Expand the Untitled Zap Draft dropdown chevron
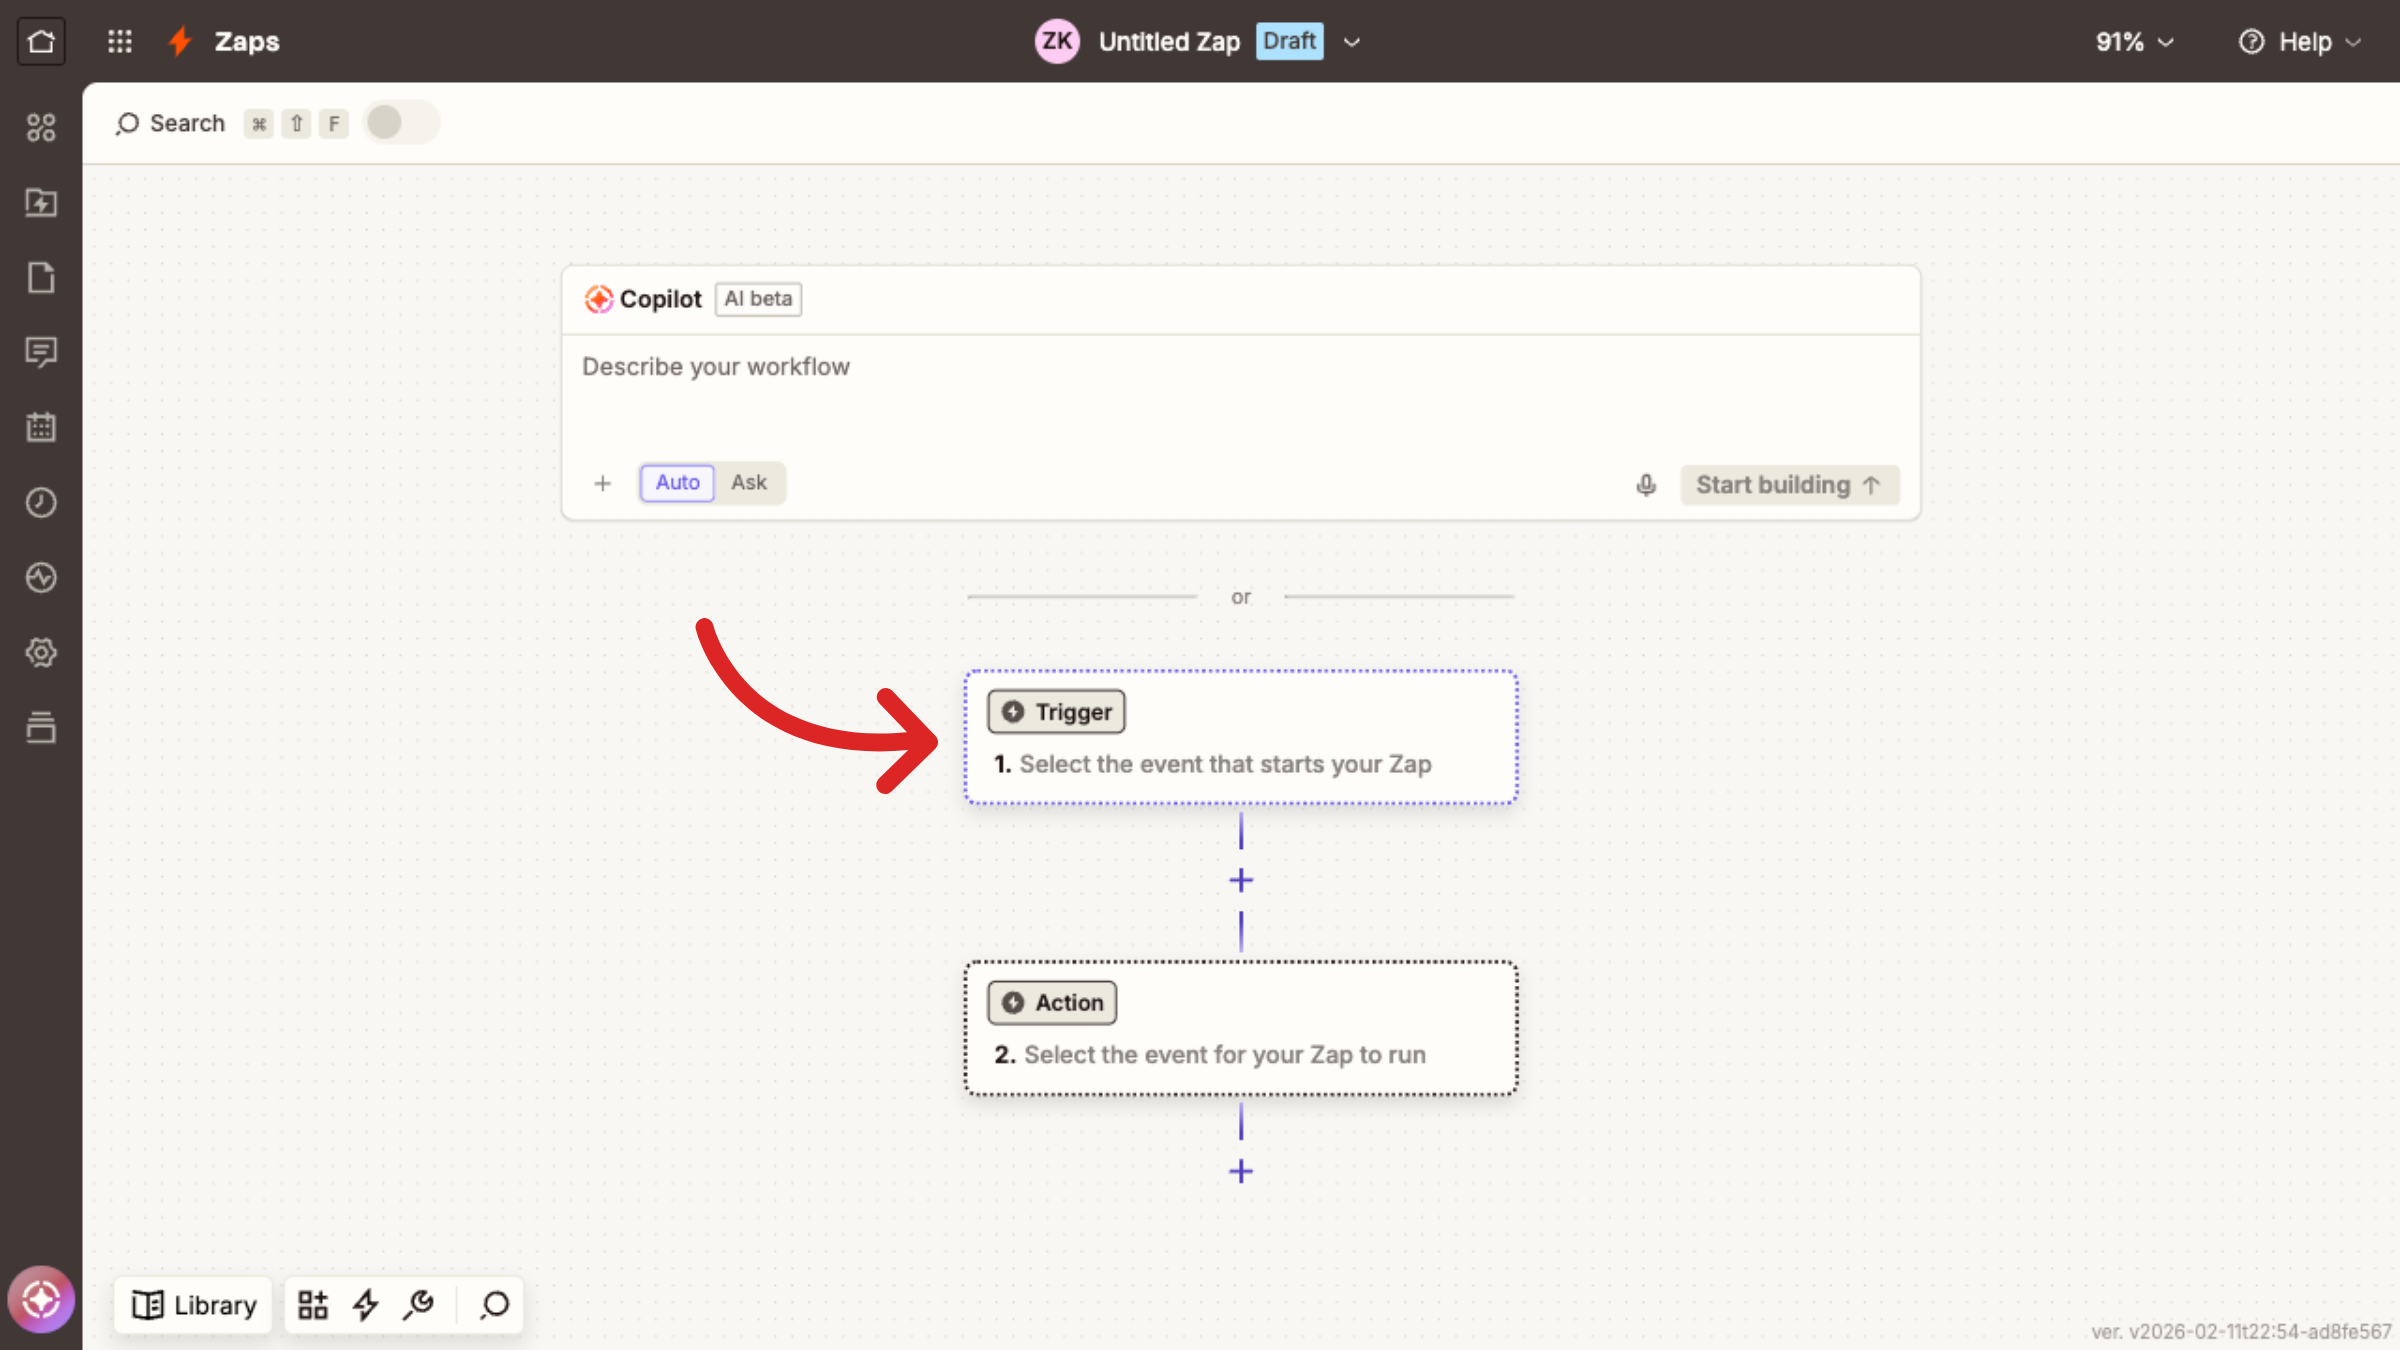2400x1350 pixels. click(x=1352, y=42)
